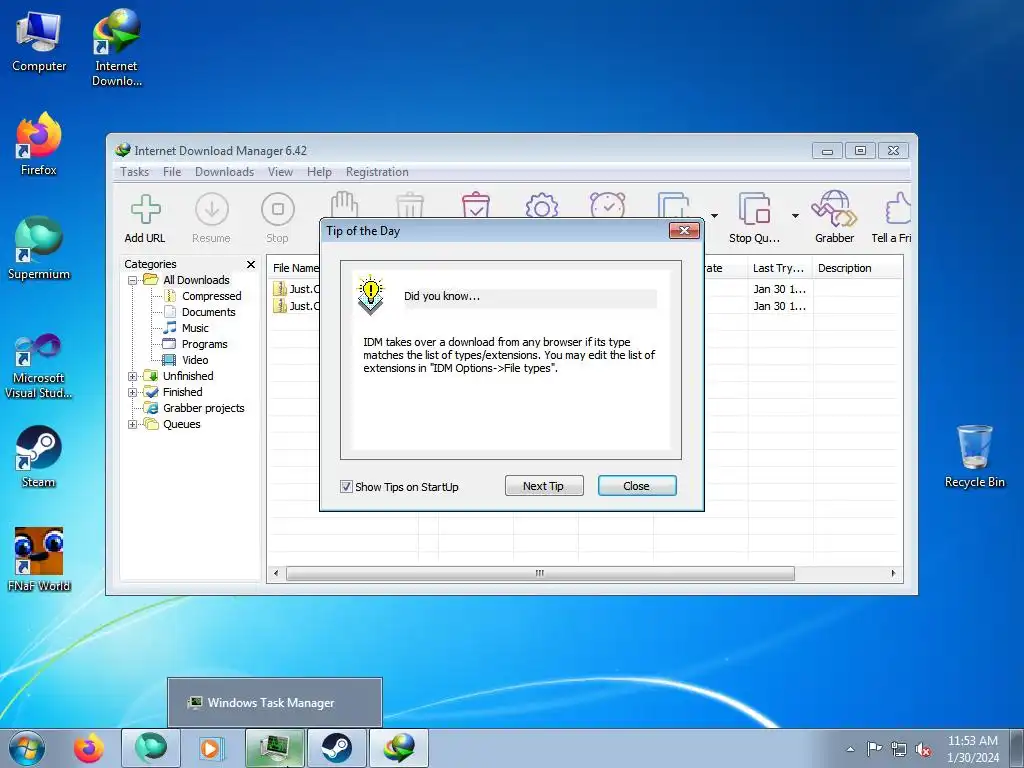Image resolution: width=1024 pixels, height=768 pixels.
Task: Select Microsoft Visual Studio desktop shortcut
Action: click(x=39, y=366)
